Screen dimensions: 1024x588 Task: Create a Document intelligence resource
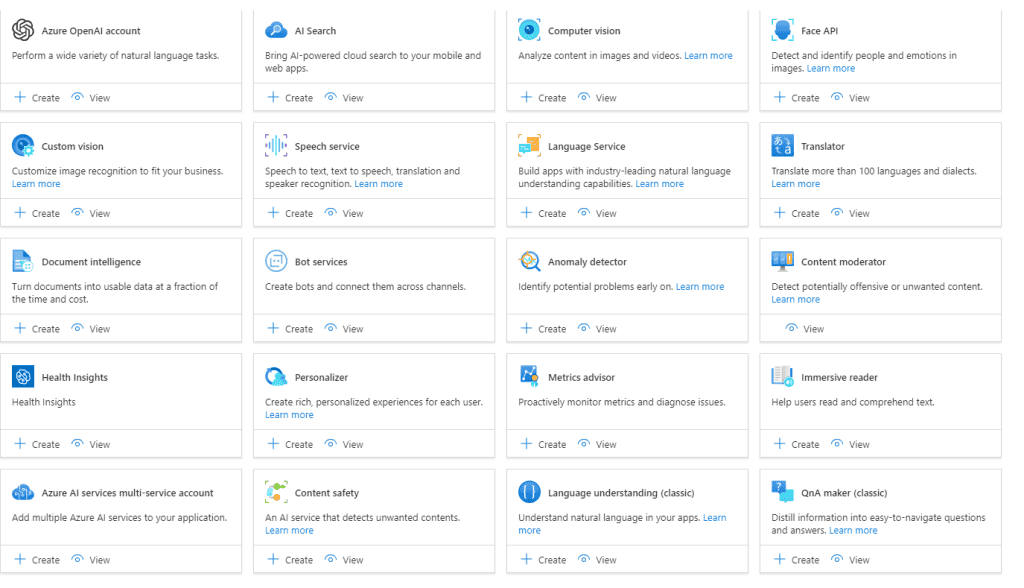37,329
